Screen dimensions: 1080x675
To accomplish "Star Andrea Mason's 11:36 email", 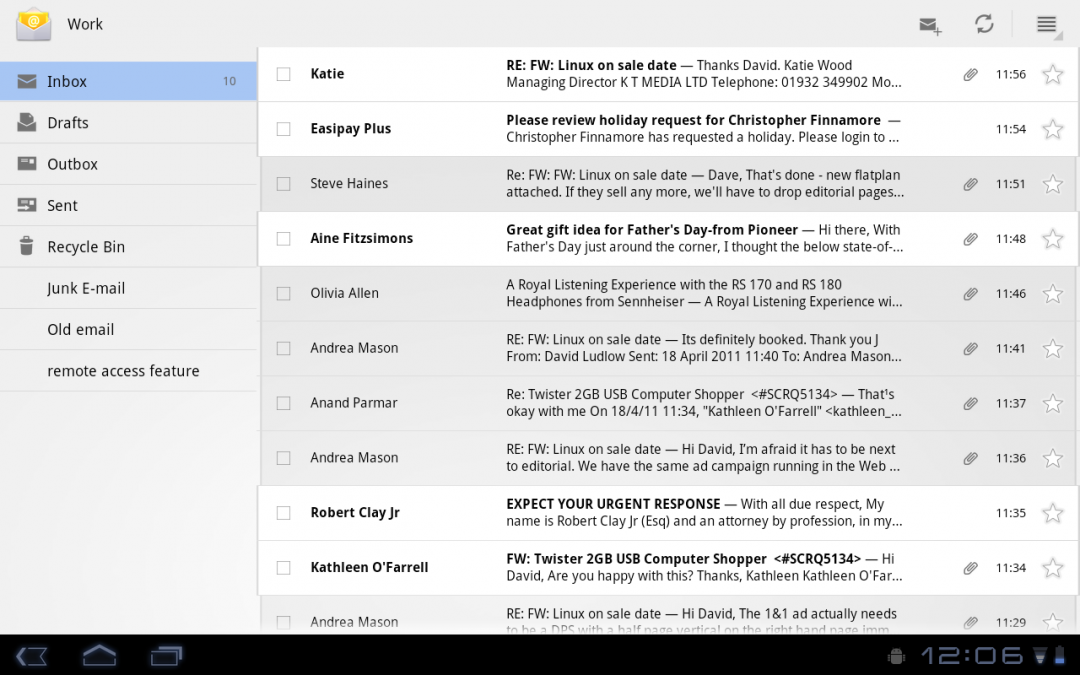I will pyautogui.click(x=1052, y=458).
